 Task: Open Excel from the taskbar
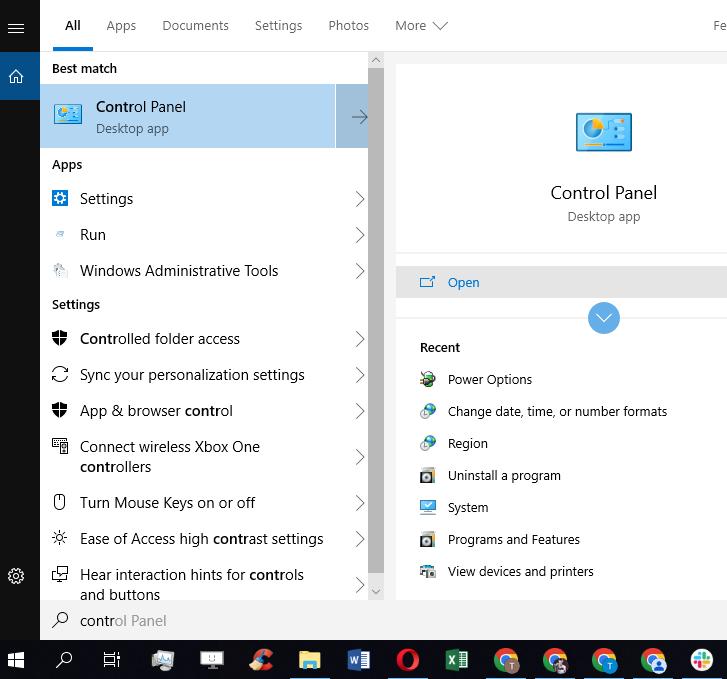click(456, 660)
